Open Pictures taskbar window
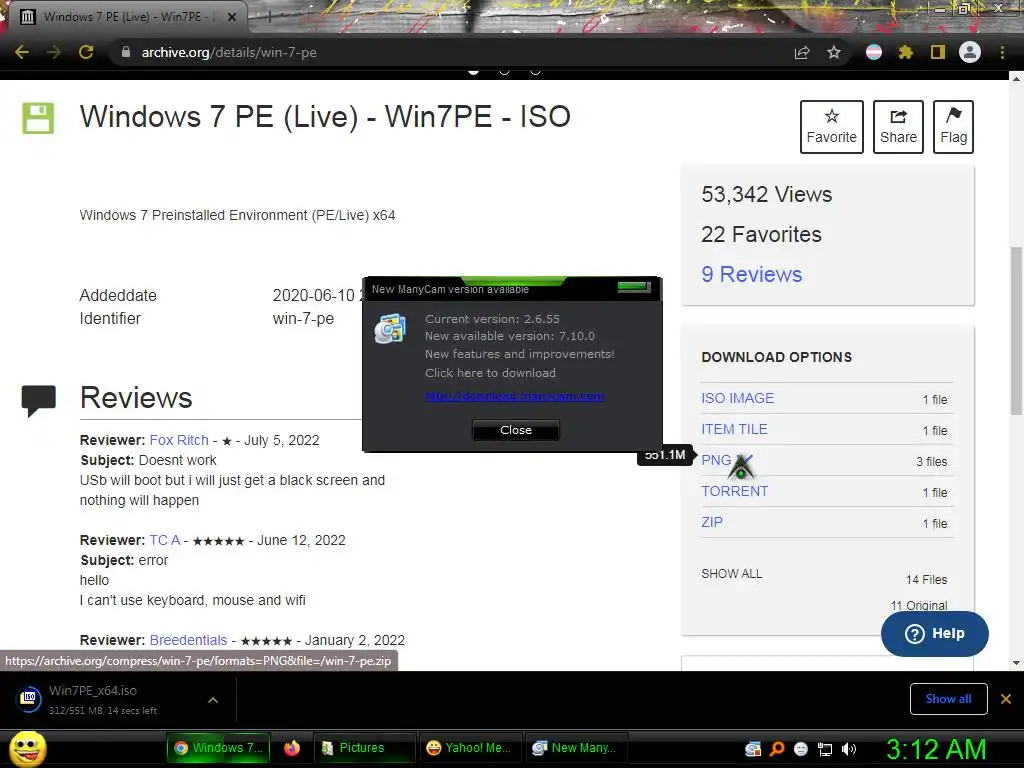Viewport: 1024px width, 768px height. click(364, 748)
